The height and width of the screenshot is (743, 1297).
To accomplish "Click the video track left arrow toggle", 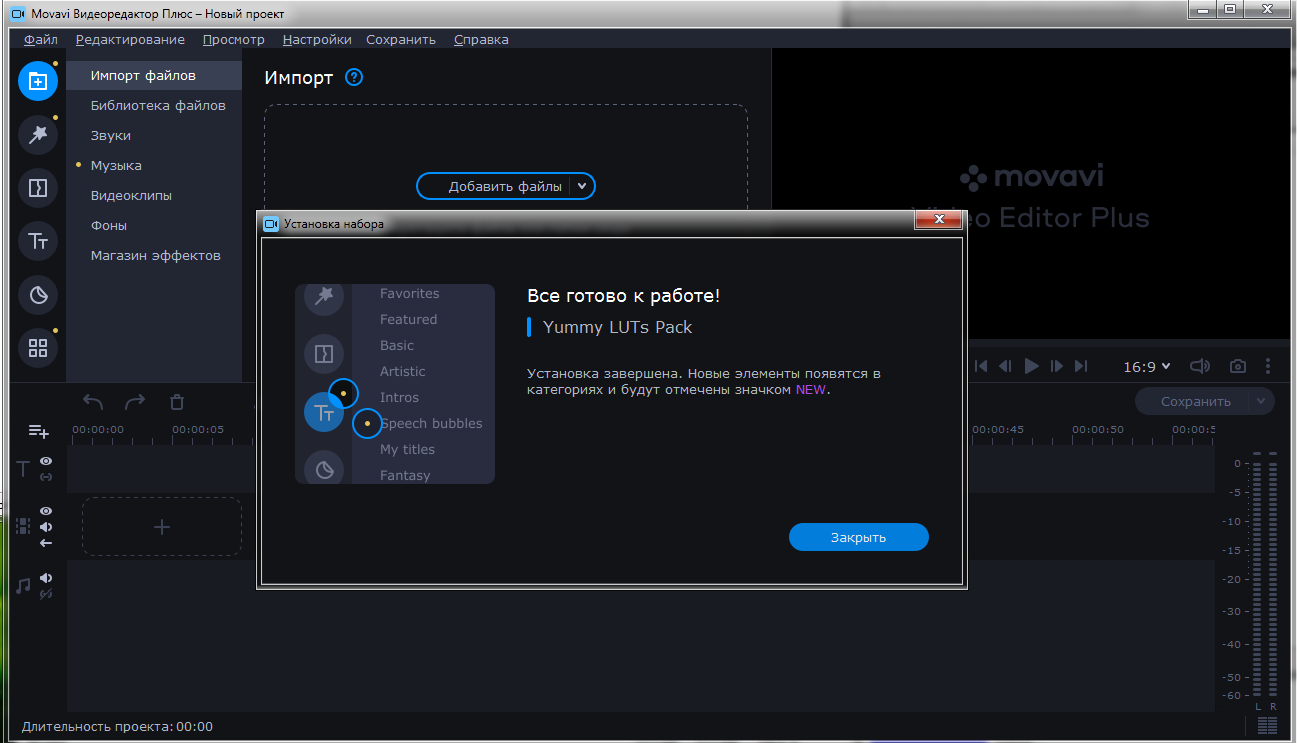I will (x=46, y=543).
